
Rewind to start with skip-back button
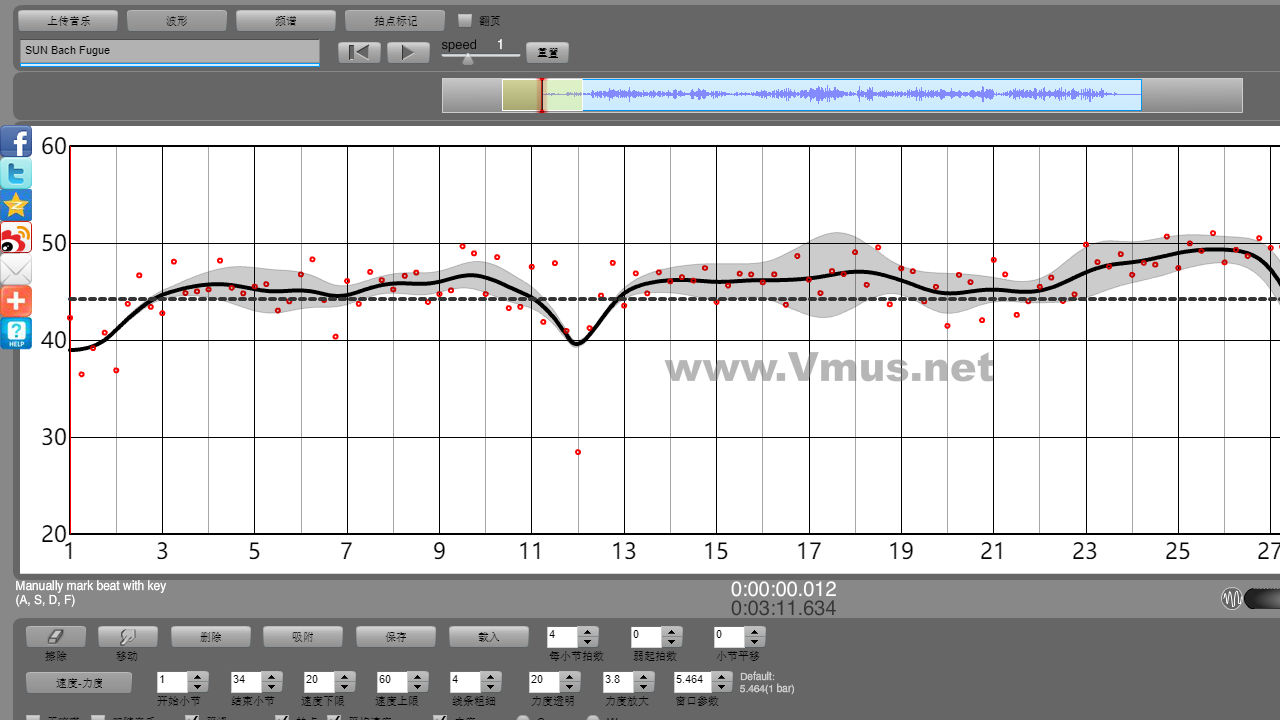[358, 52]
